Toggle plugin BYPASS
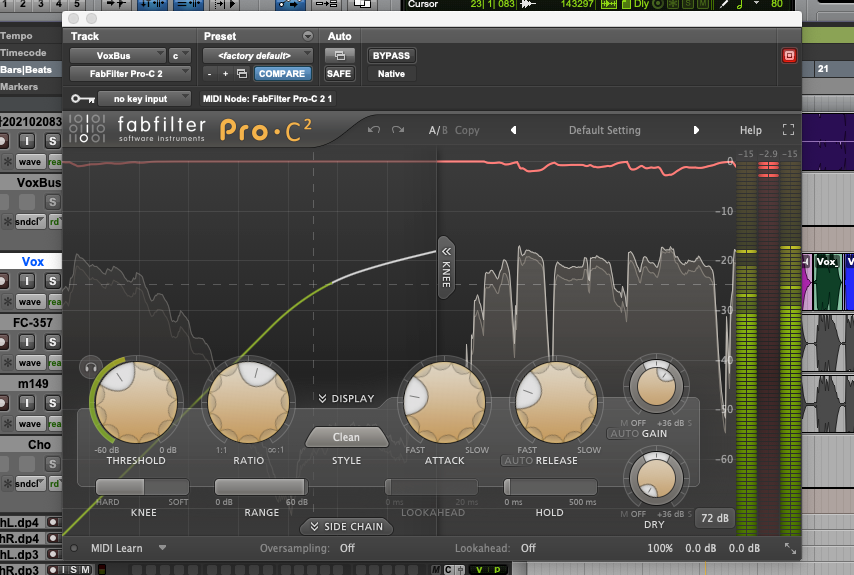The image size is (854, 575). click(x=391, y=56)
